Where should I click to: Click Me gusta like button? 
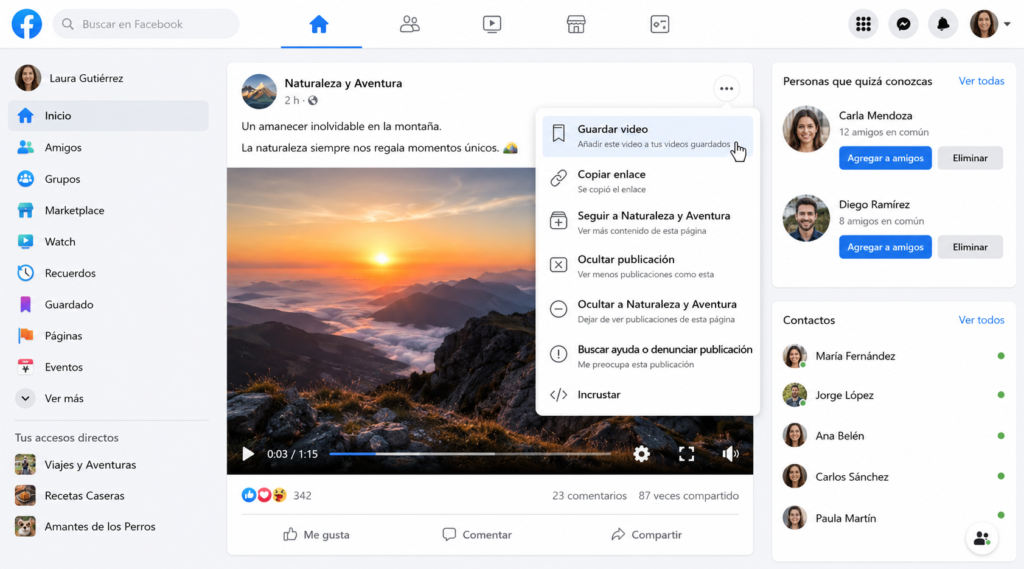(317, 534)
